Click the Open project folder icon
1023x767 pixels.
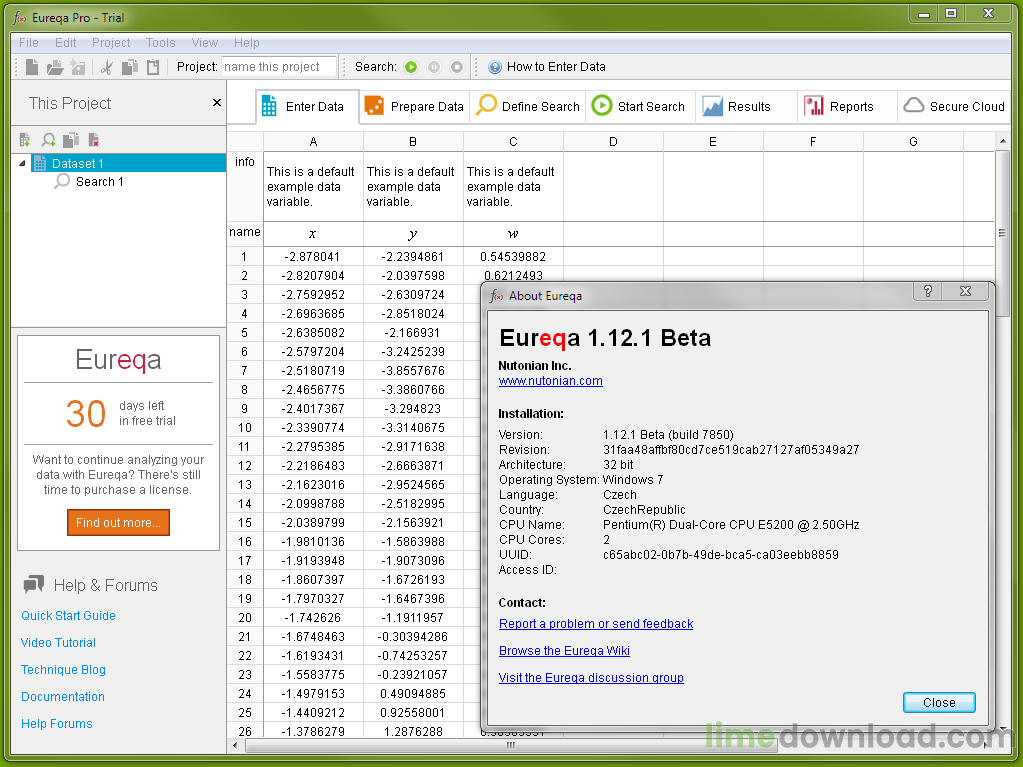55,67
